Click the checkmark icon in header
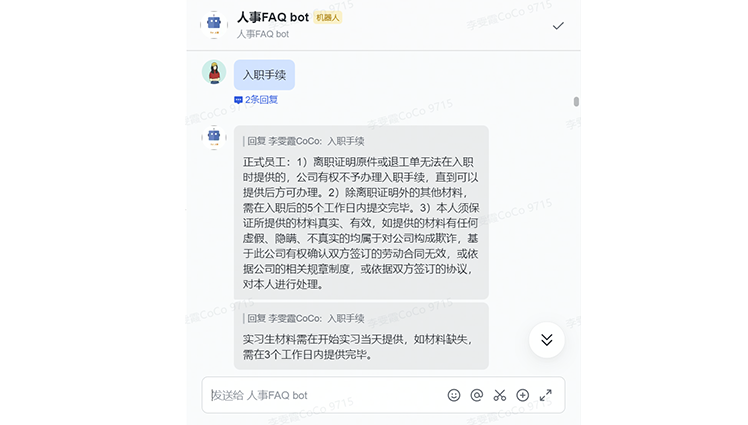Image resolution: width=748 pixels, height=425 pixels. 558,26
